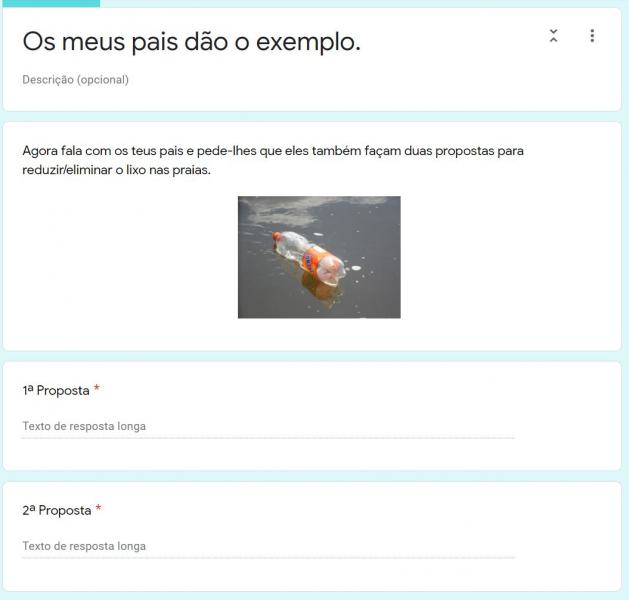Click the word 'propostas' in the instruction text
The width and height of the screenshot is (629, 600).
(x=465, y=152)
